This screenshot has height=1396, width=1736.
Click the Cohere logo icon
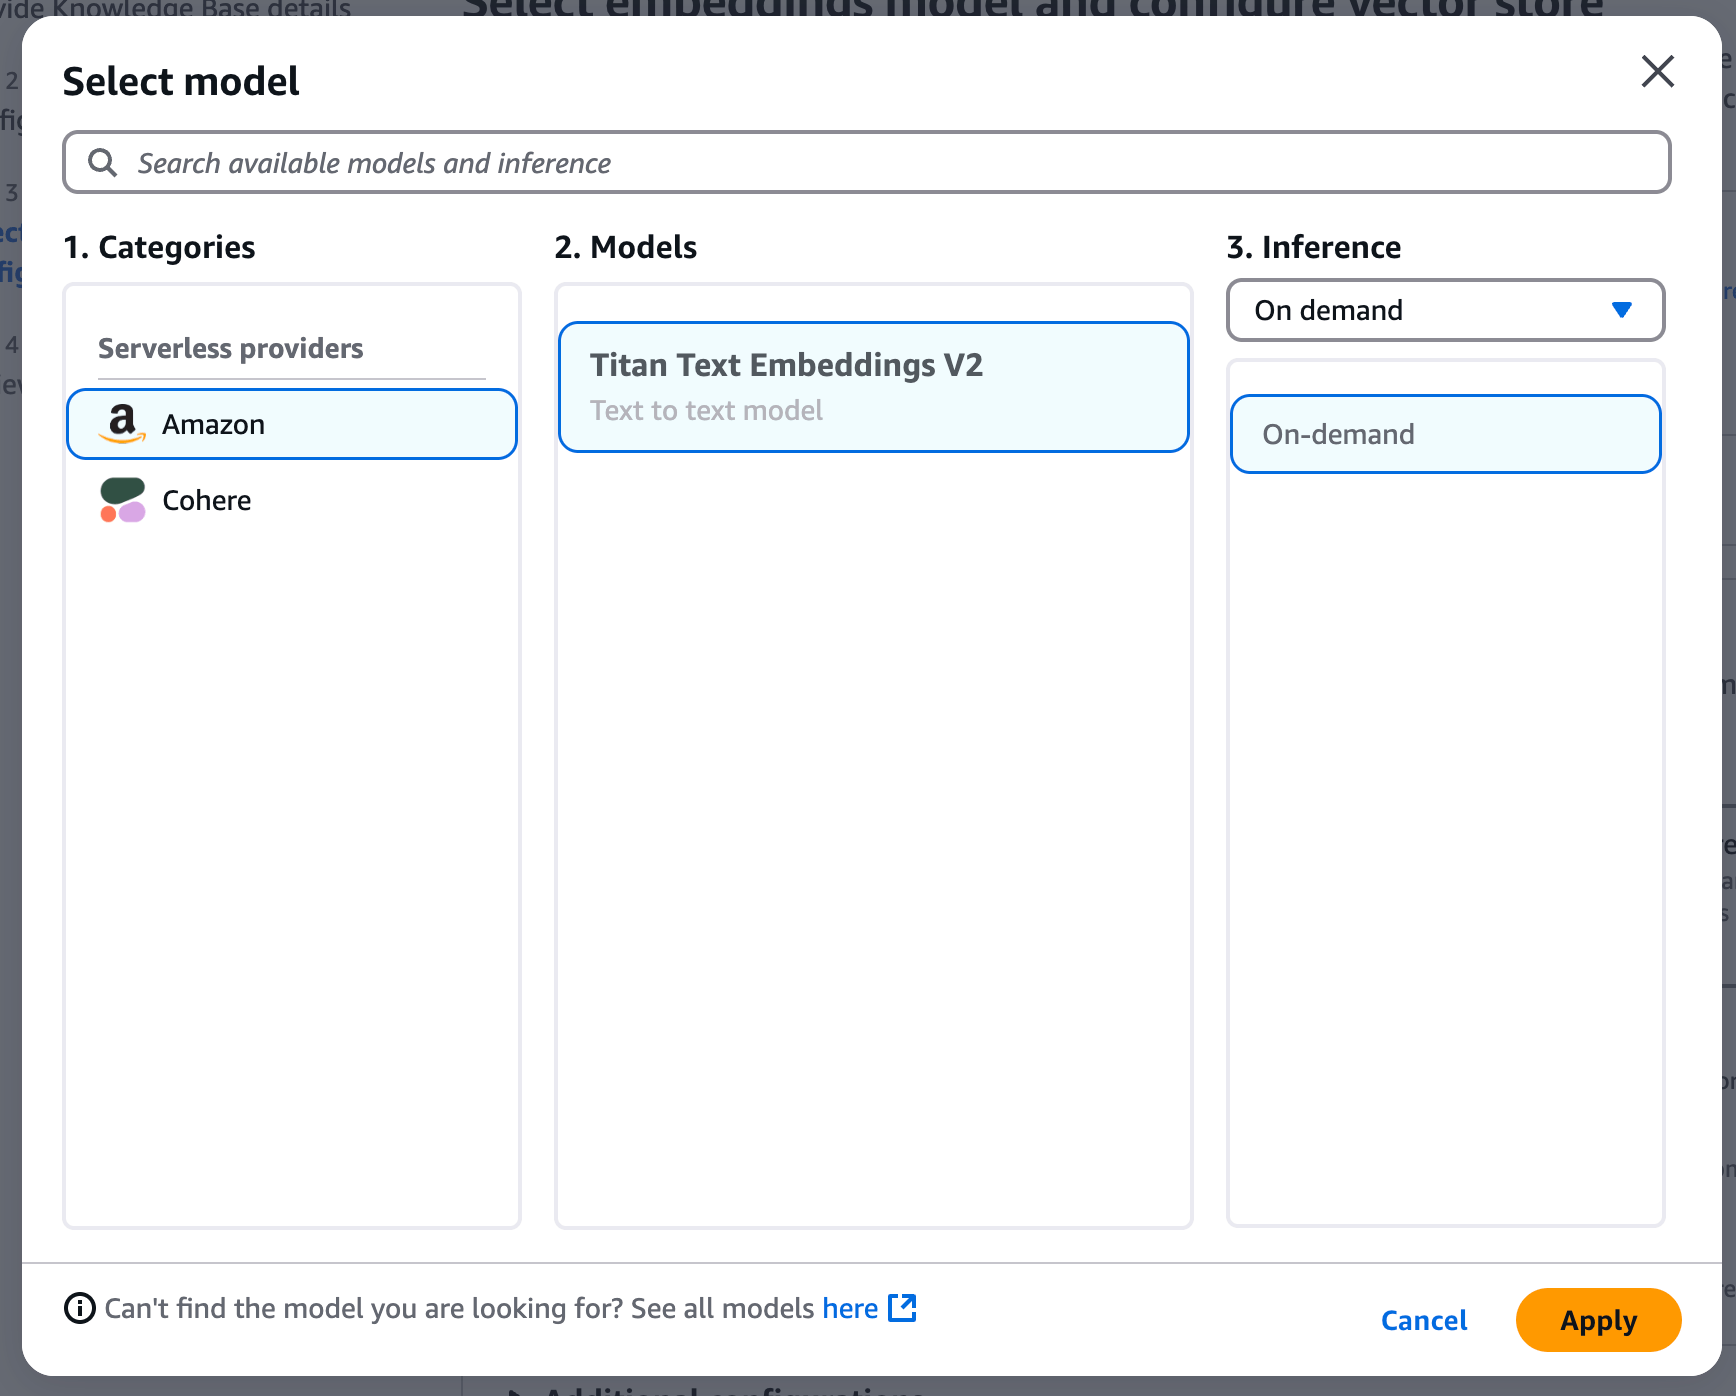(122, 500)
